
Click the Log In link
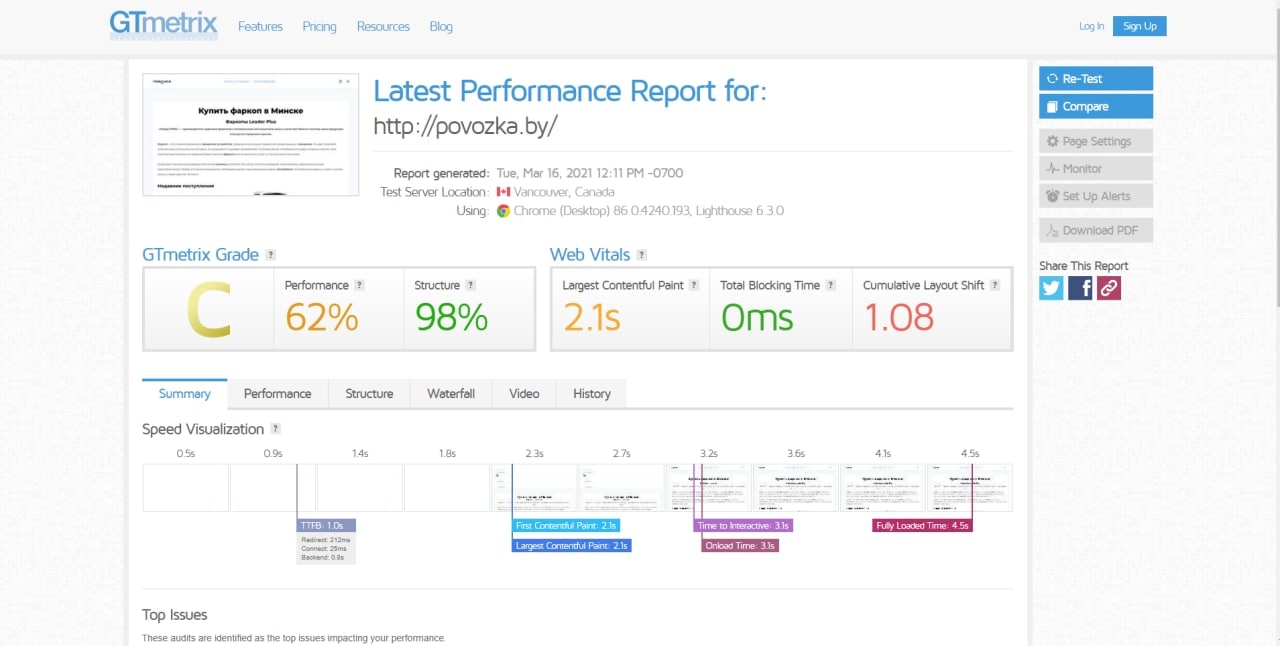tap(1092, 26)
